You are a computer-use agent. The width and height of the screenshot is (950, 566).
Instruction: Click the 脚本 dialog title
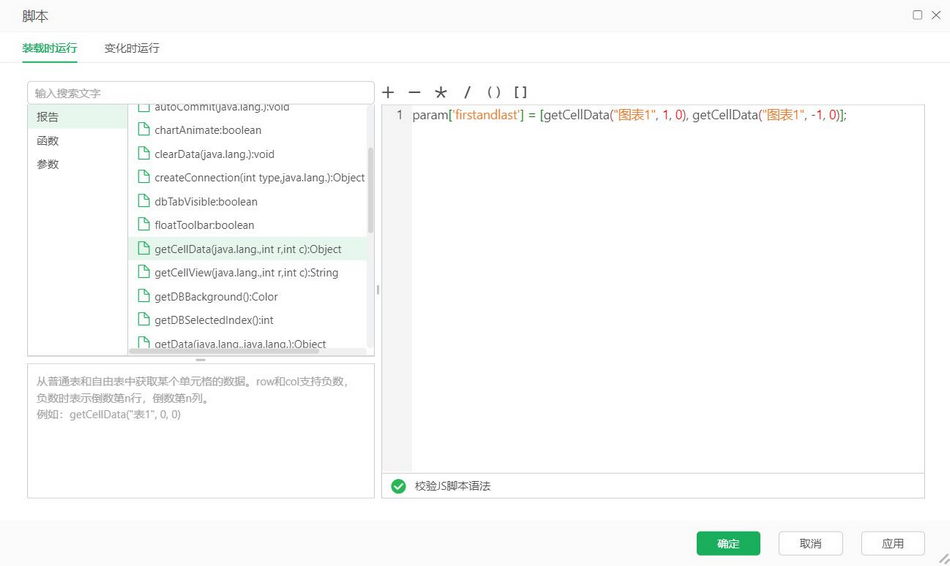point(35,16)
